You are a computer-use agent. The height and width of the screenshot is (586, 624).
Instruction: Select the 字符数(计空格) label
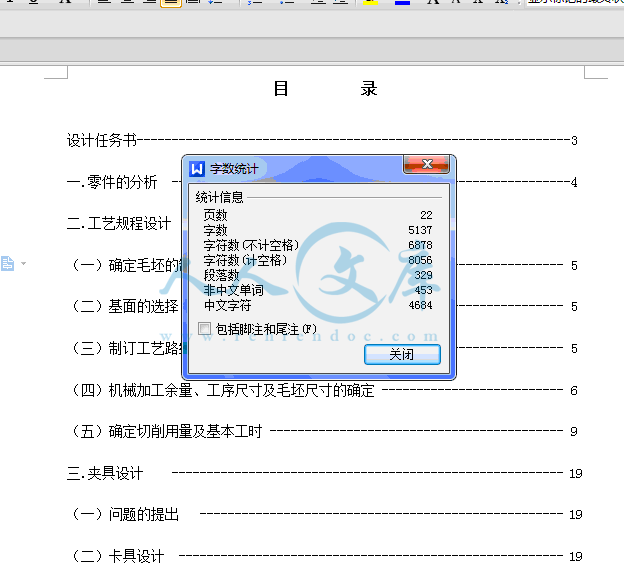coord(245,260)
